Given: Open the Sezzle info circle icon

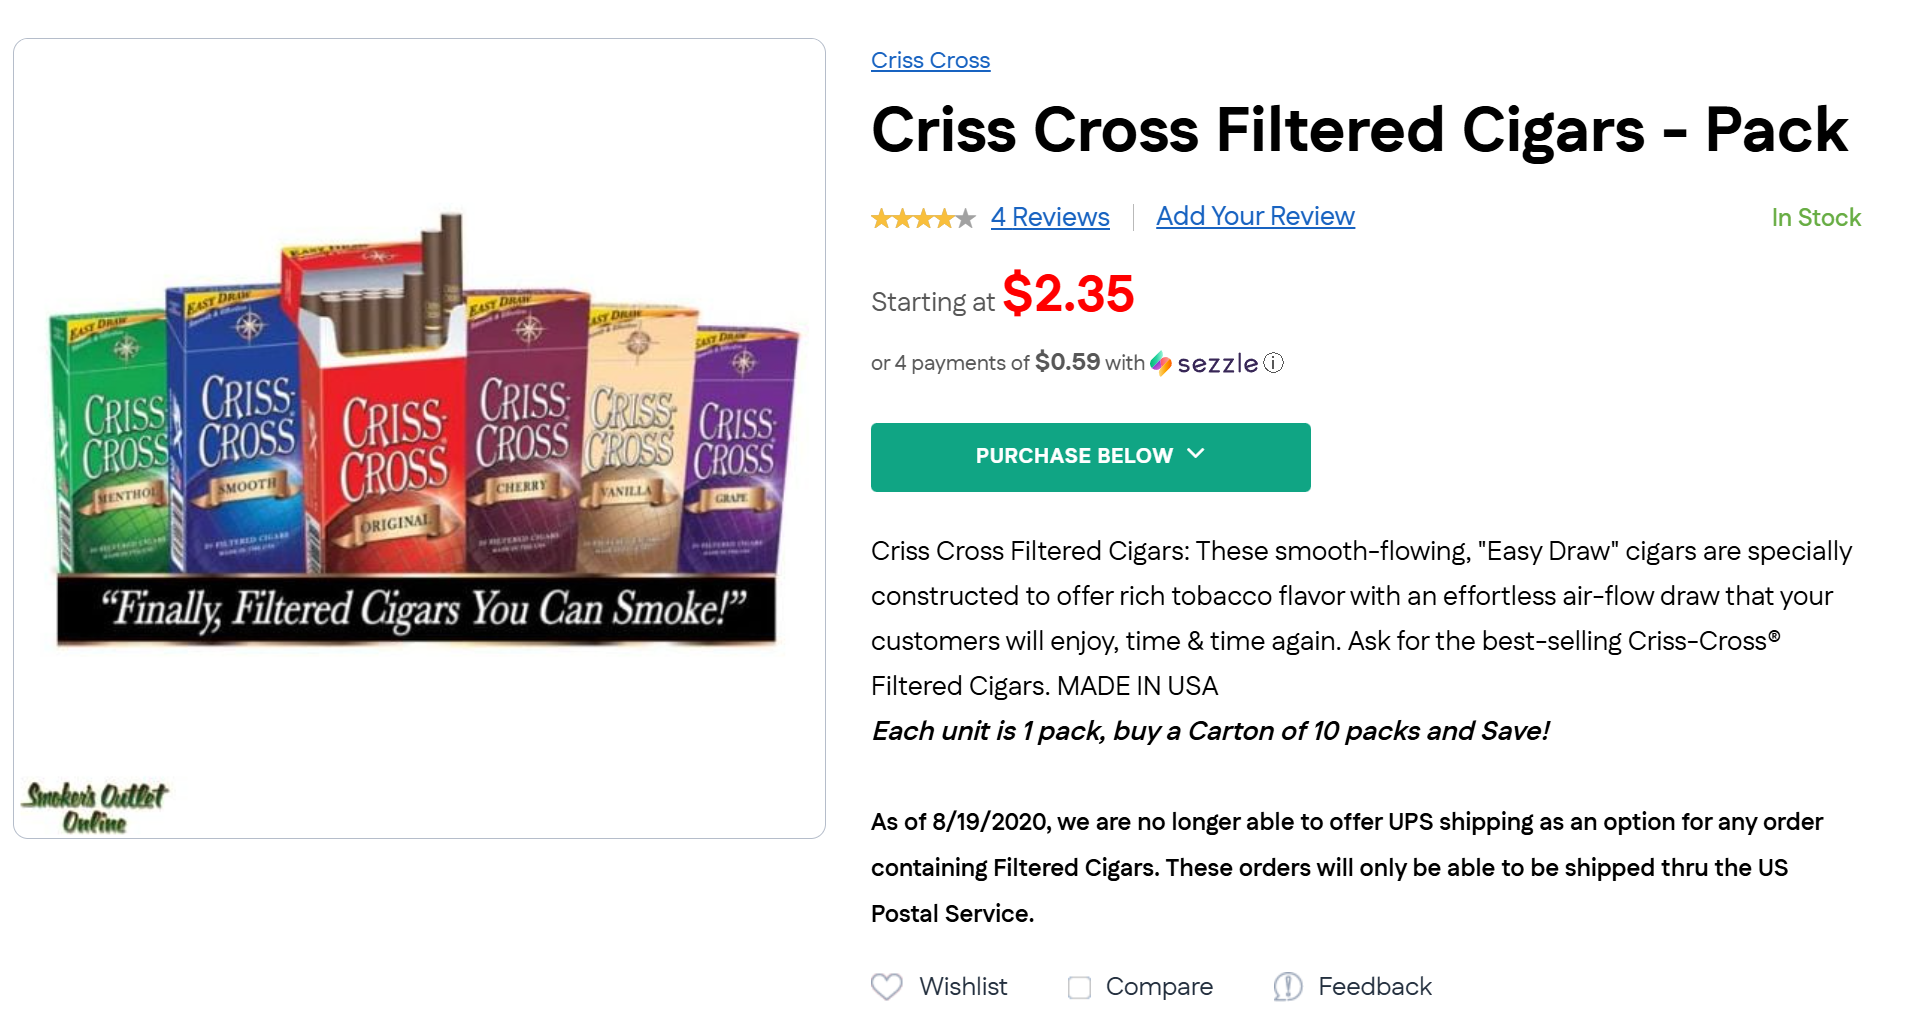Looking at the screenshot, I should (1273, 363).
